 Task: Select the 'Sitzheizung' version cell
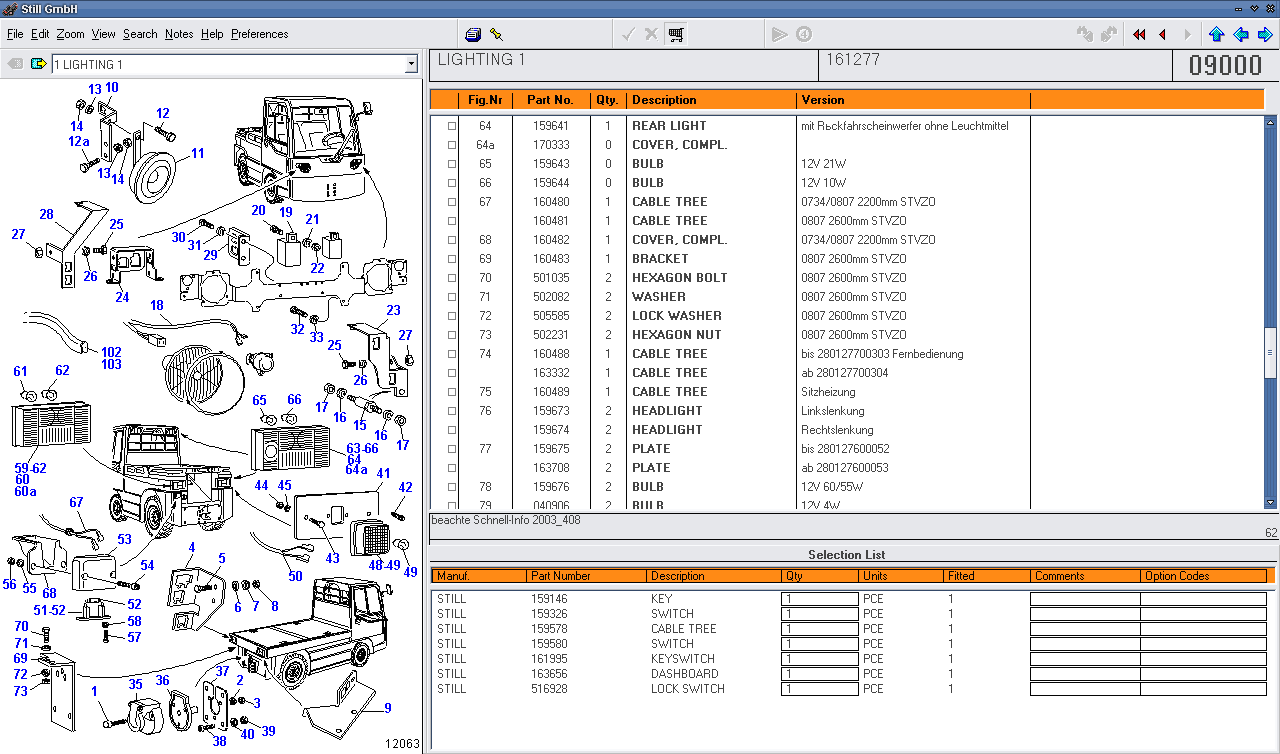click(829, 392)
